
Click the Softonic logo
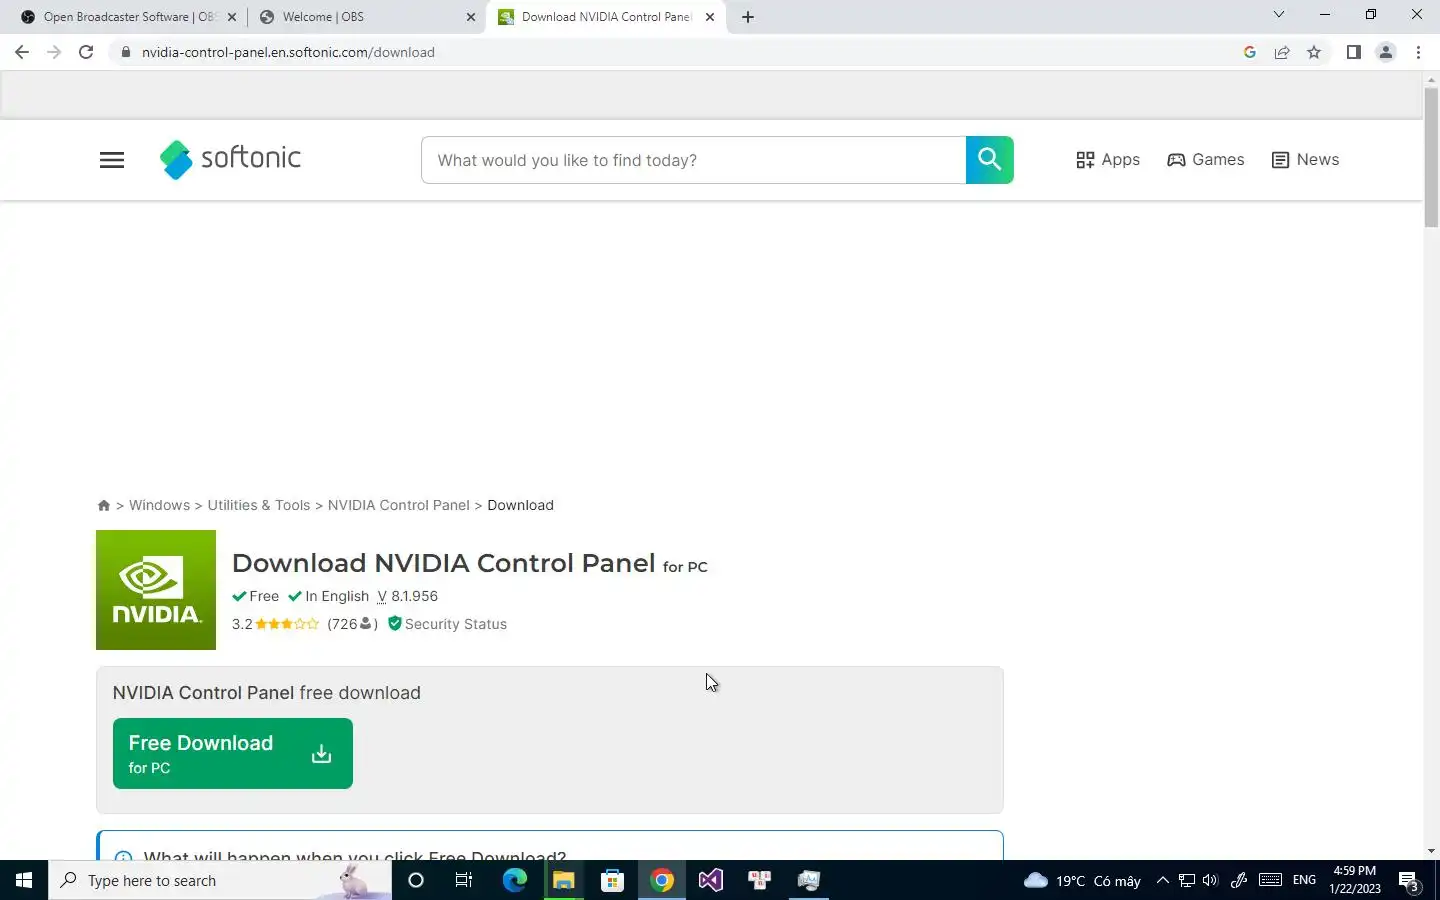[230, 159]
